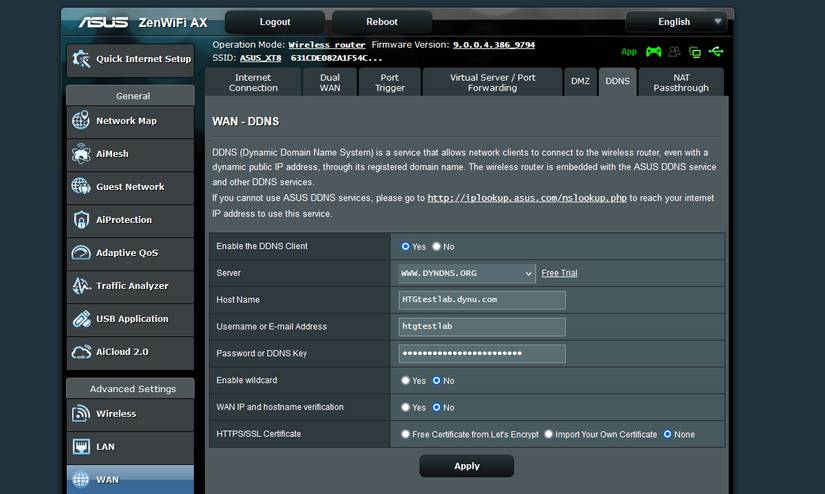Click the Traffic Analyzer pulse icon
The image size is (825, 494).
pyautogui.click(x=81, y=286)
